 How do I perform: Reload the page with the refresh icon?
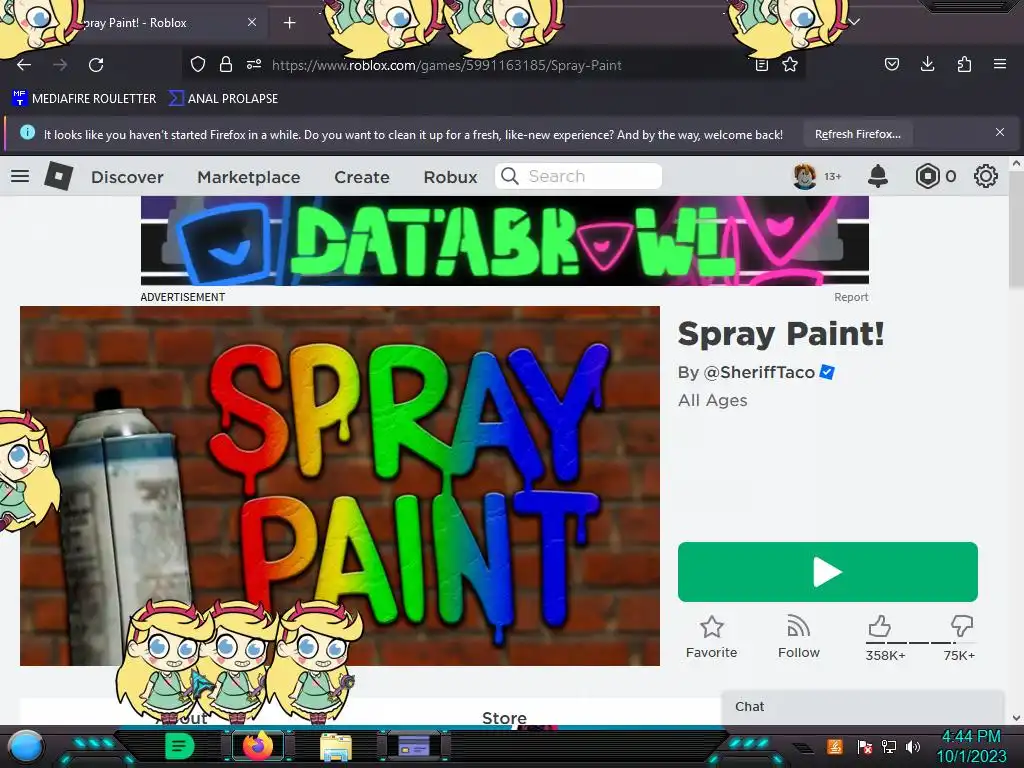(x=96, y=65)
